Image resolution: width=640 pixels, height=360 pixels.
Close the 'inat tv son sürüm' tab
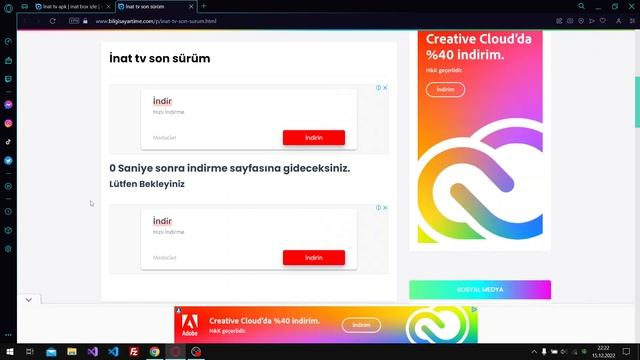pyautogui.click(x=191, y=7)
